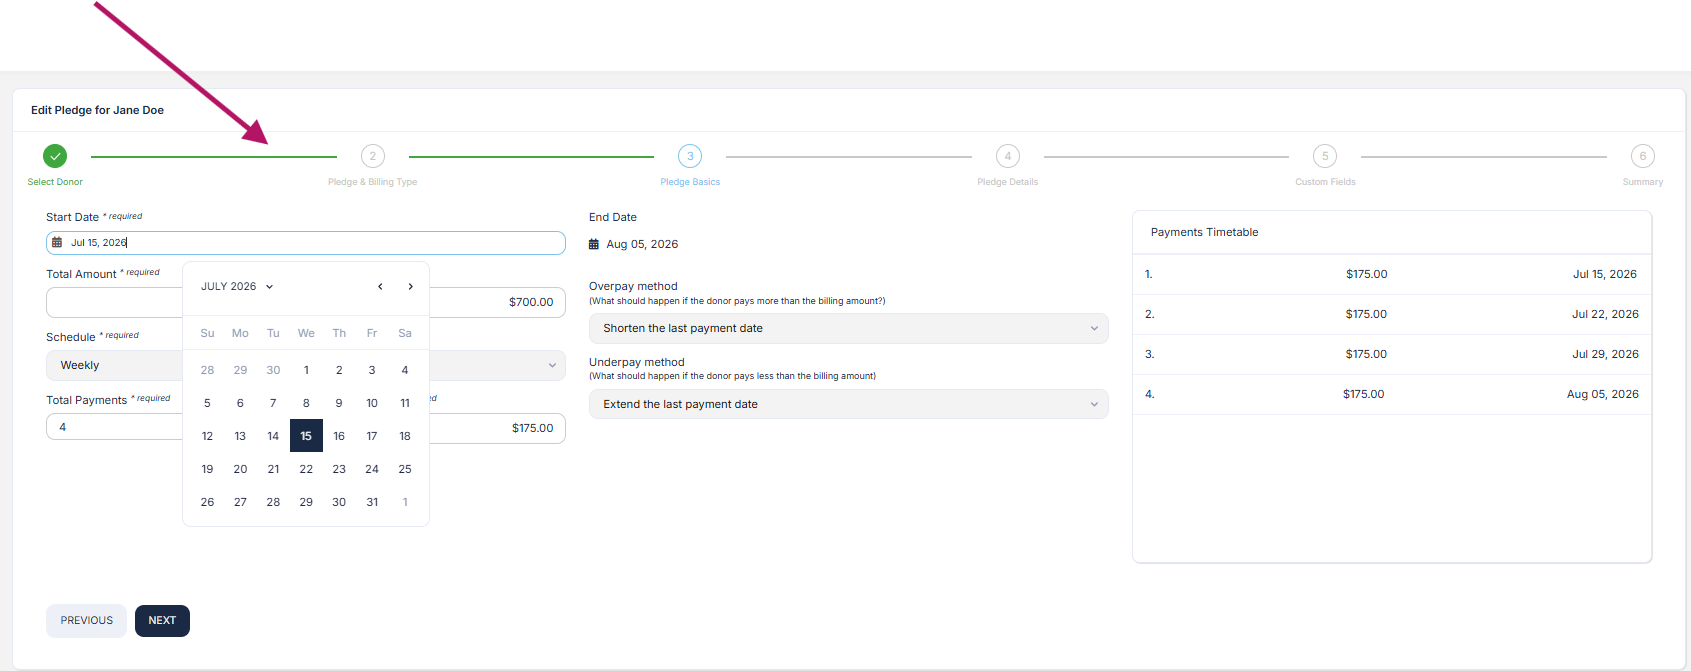Open Underpay method dropdown Extend the last payment date
The width and height of the screenshot is (1691, 671).
[849, 404]
